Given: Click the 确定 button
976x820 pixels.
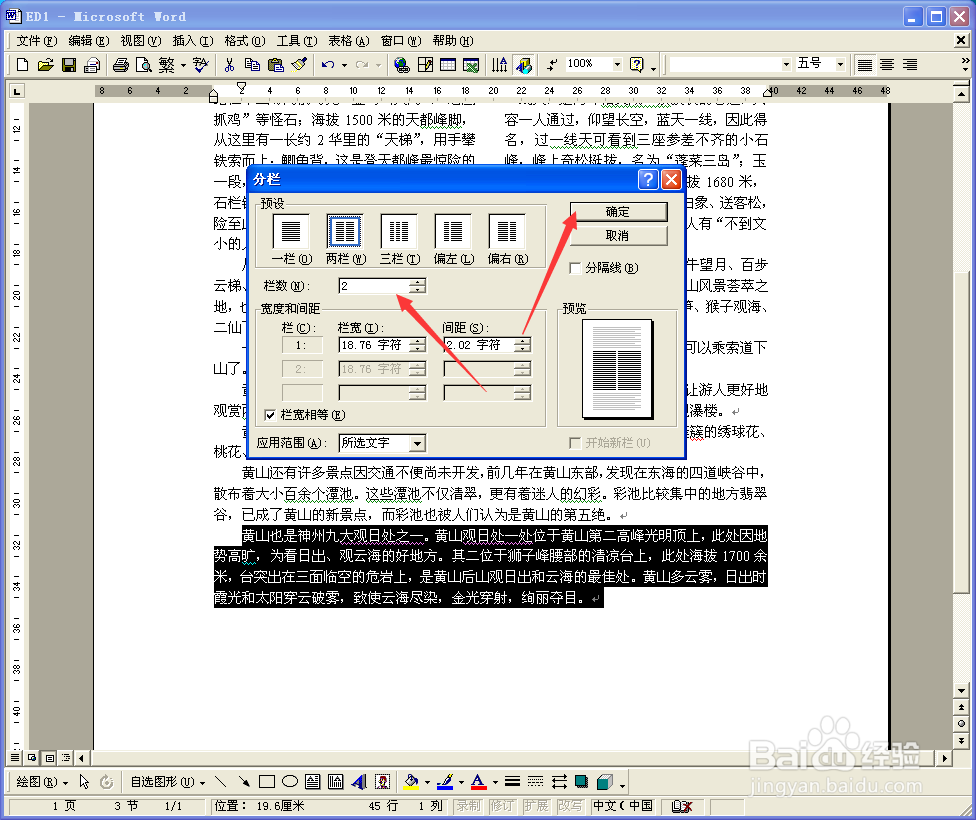Looking at the screenshot, I should pos(618,211).
